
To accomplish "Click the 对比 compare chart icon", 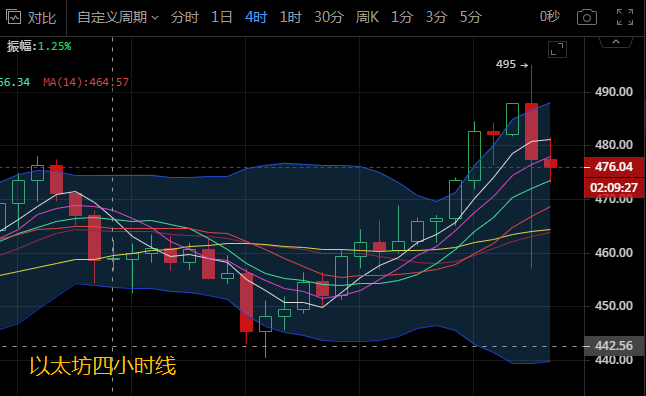I will pos(31,18).
